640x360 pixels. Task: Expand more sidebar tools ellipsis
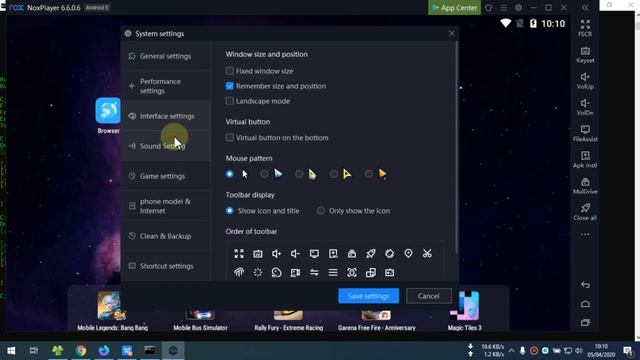pos(585,234)
